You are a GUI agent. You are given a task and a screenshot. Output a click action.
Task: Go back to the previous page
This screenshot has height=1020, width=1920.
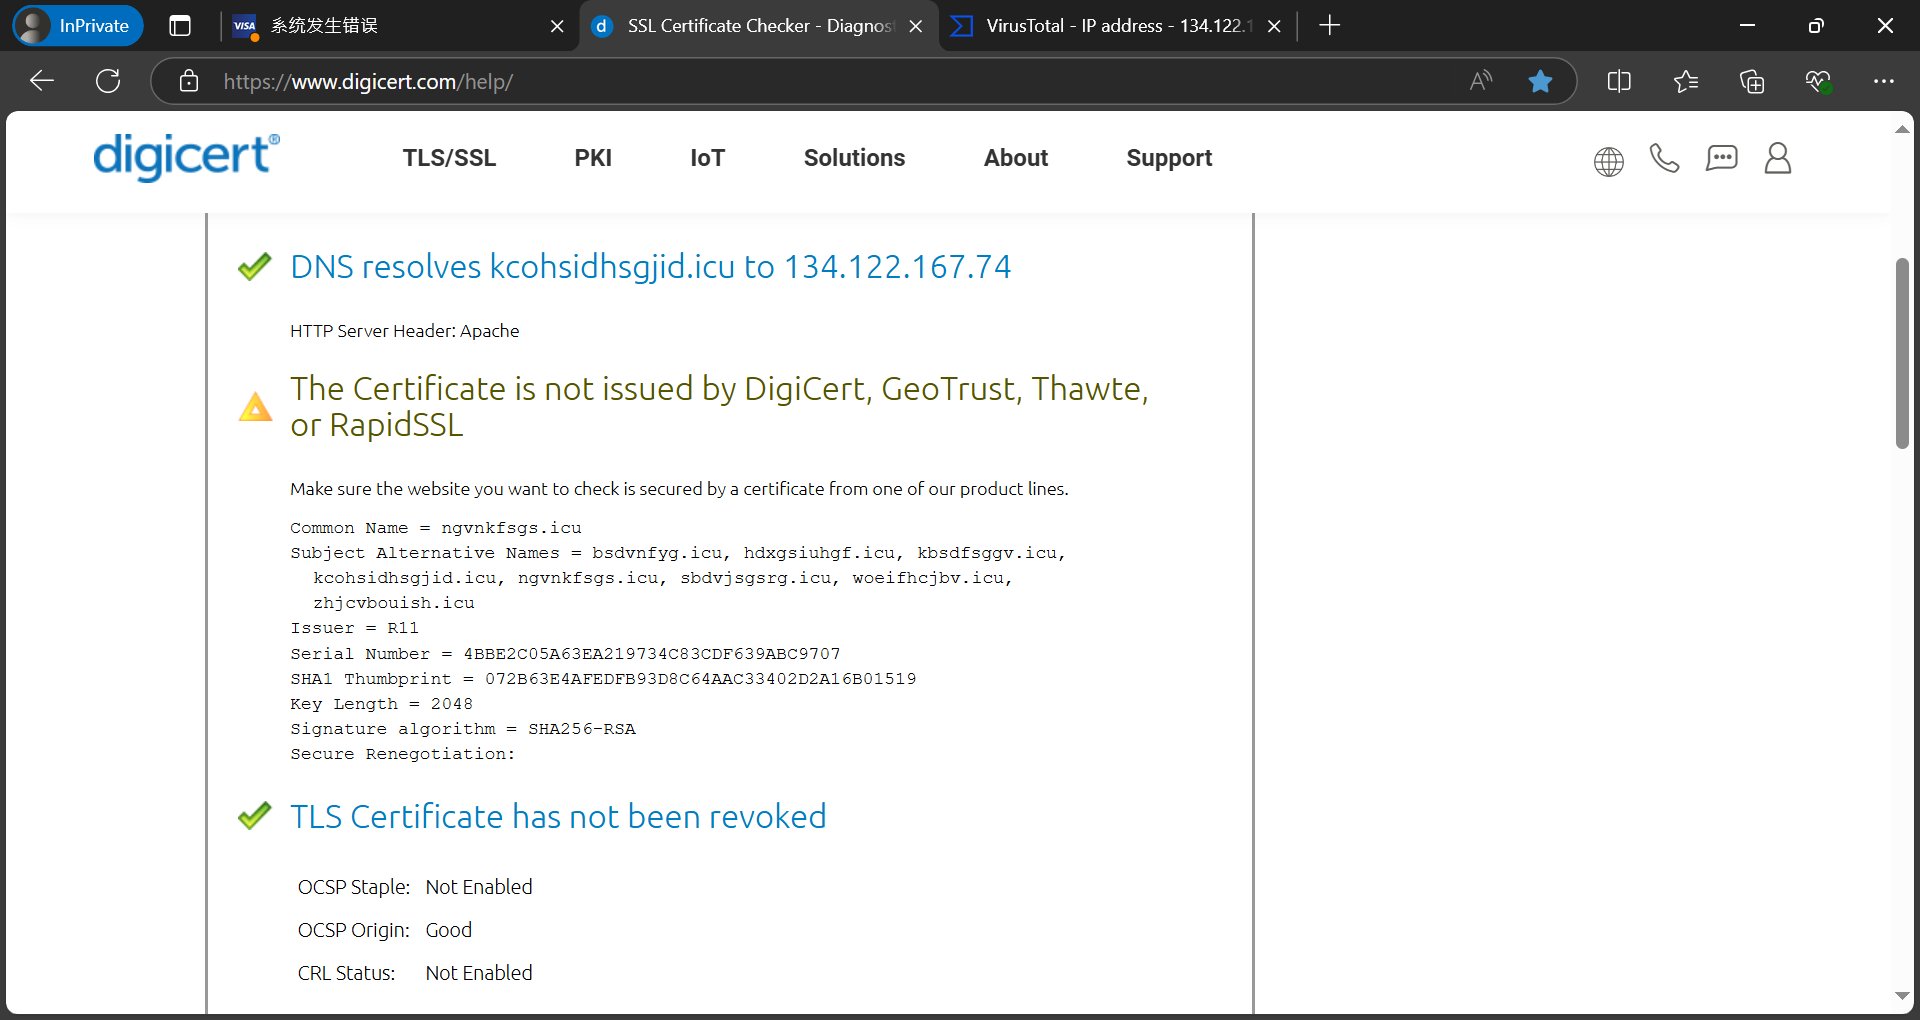42,81
